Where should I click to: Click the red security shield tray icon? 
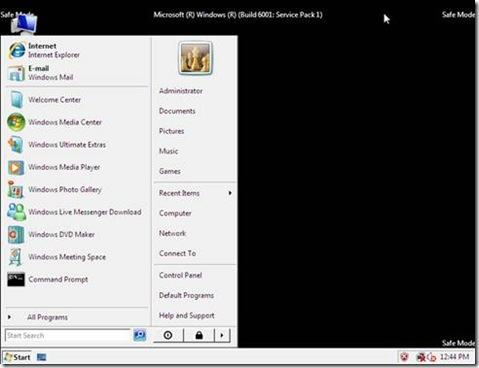(404, 357)
